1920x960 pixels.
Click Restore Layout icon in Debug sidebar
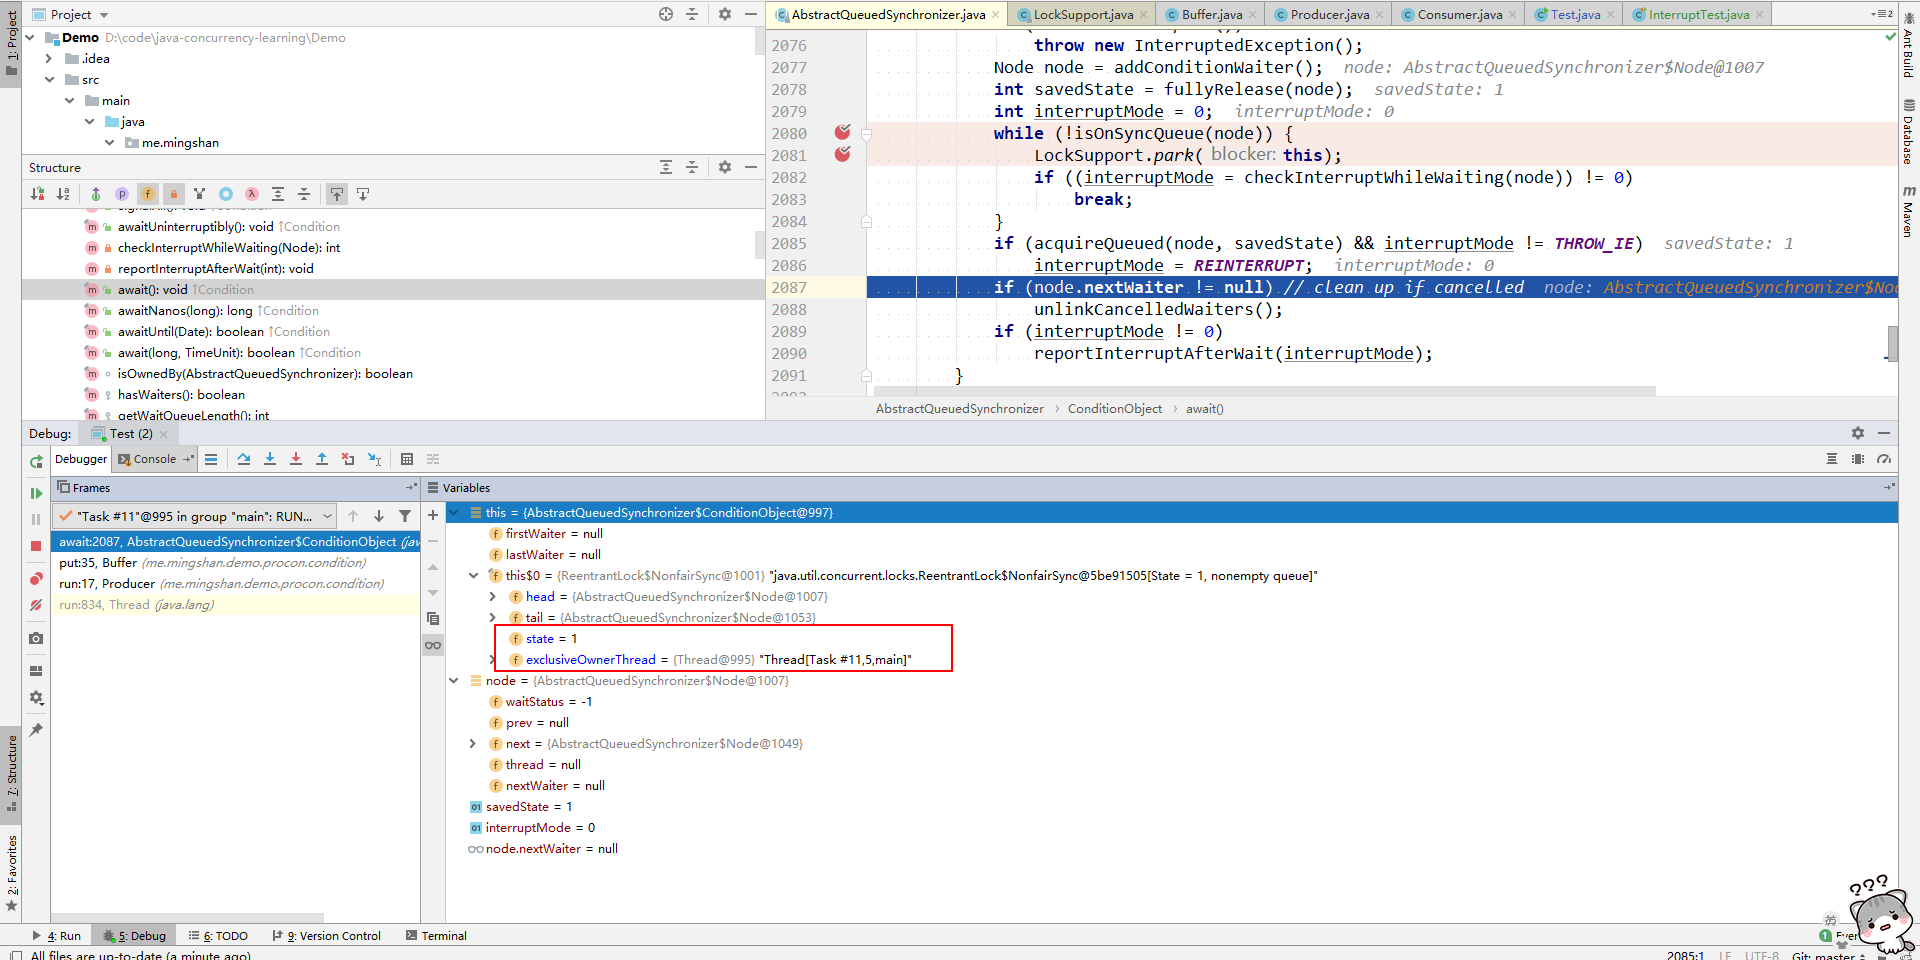coord(36,671)
